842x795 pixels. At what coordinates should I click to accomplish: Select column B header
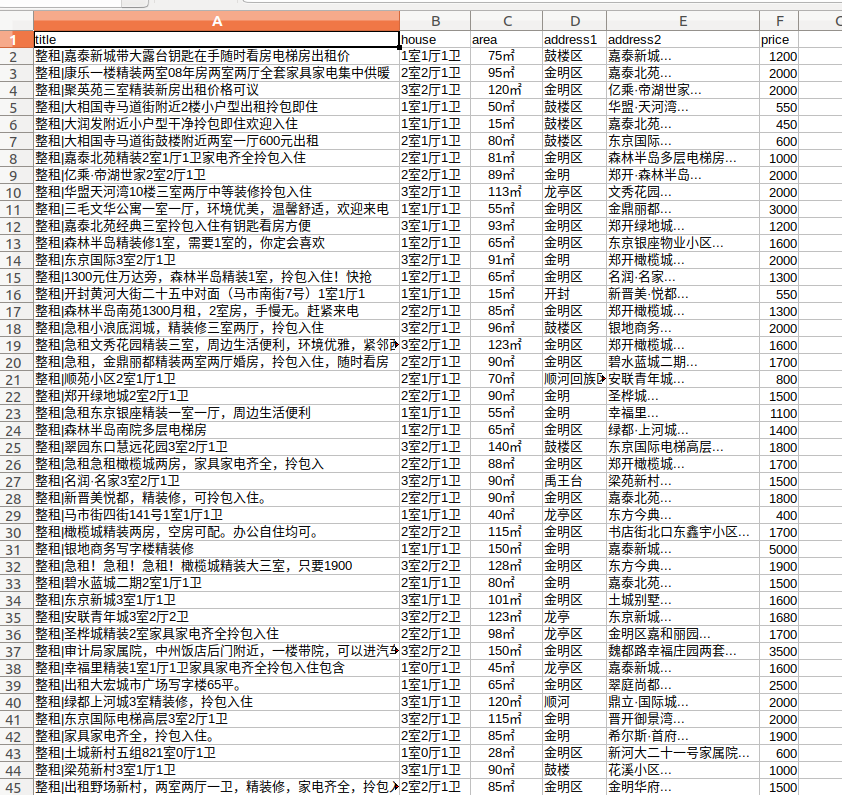435,21
